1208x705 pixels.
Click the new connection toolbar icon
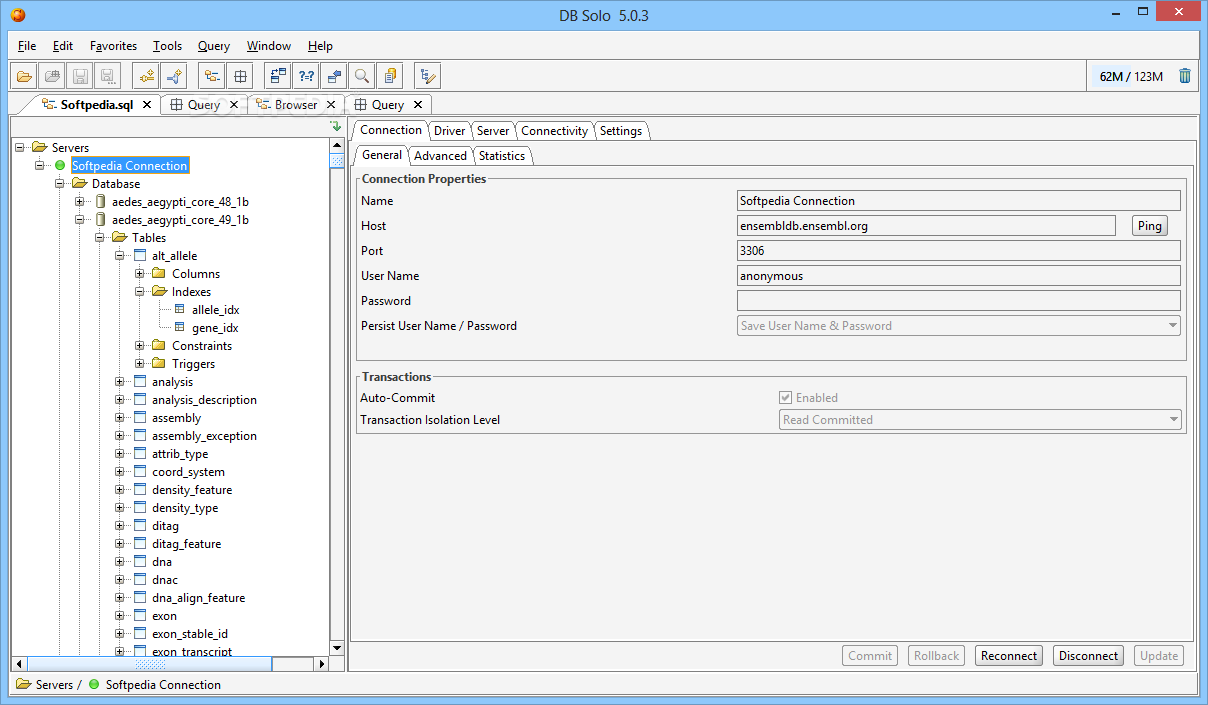(174, 76)
